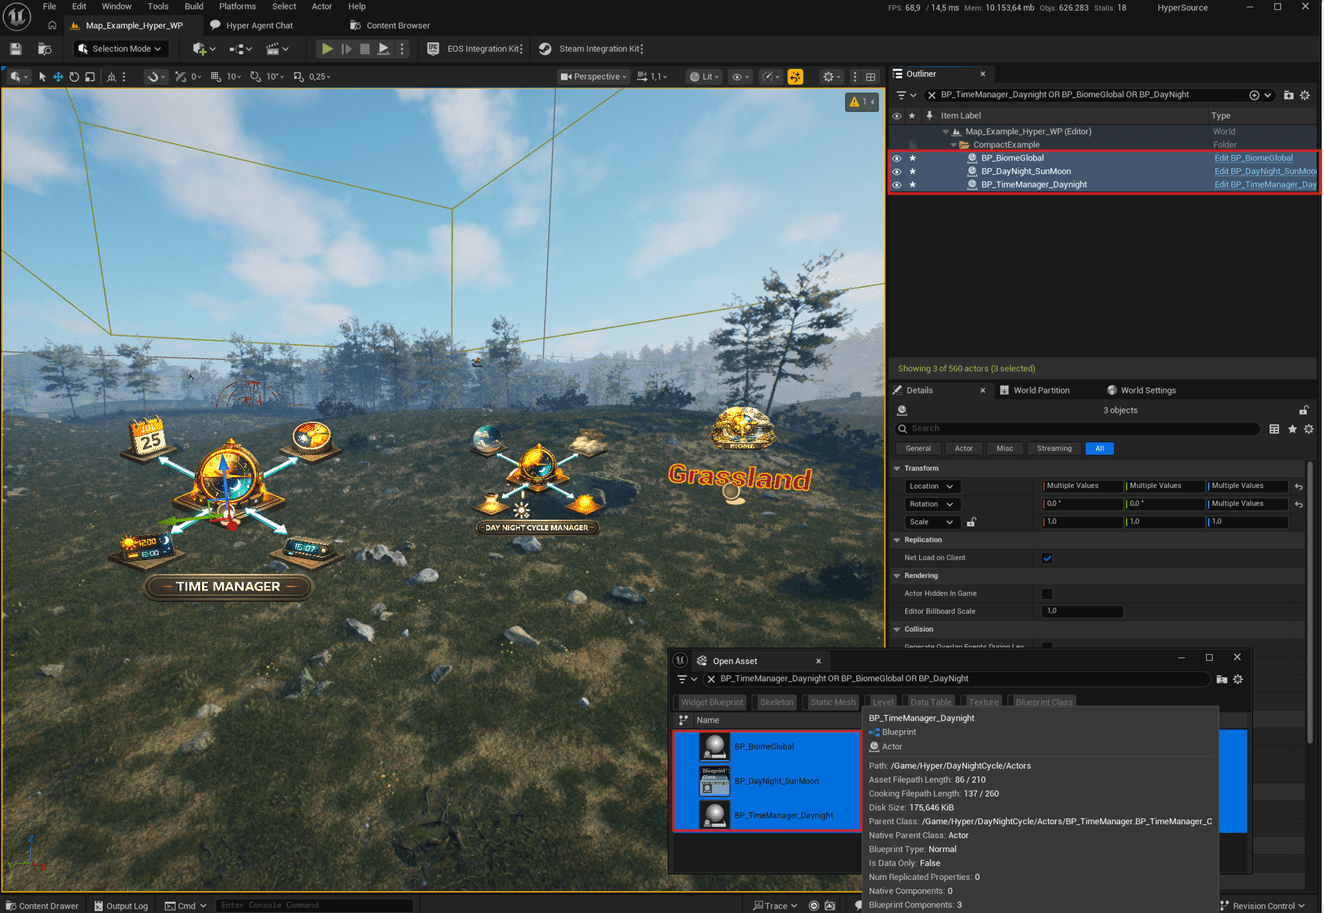Open the Open Asset dialog settings gear
The height and width of the screenshot is (913, 1324).
1238,679
